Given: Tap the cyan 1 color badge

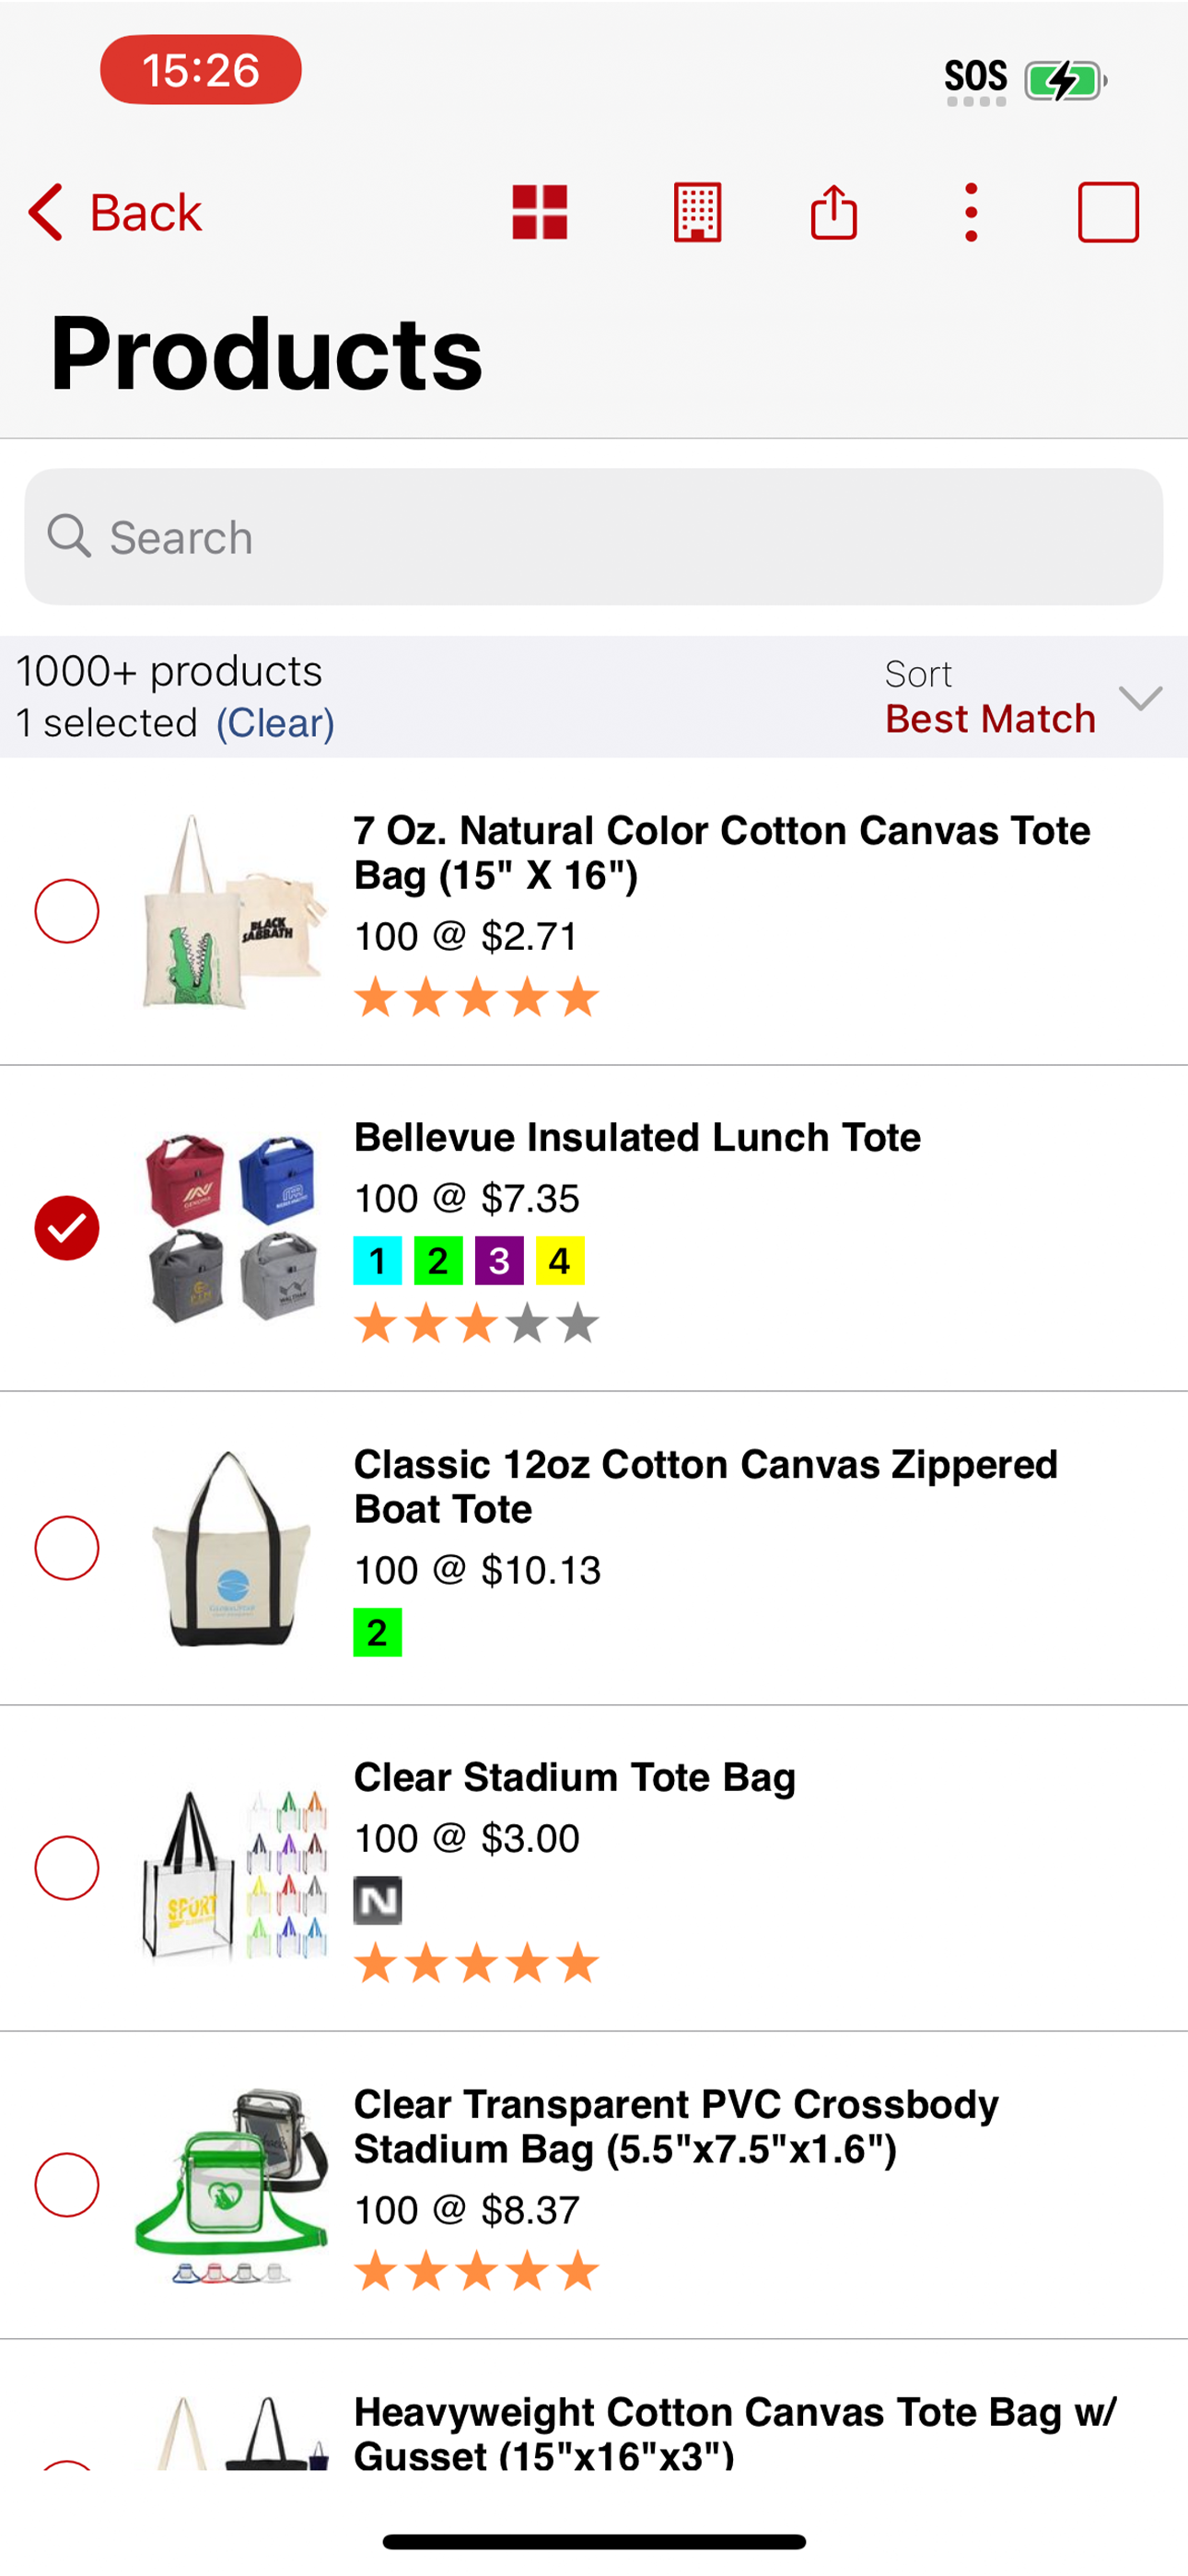Looking at the screenshot, I should coord(377,1261).
